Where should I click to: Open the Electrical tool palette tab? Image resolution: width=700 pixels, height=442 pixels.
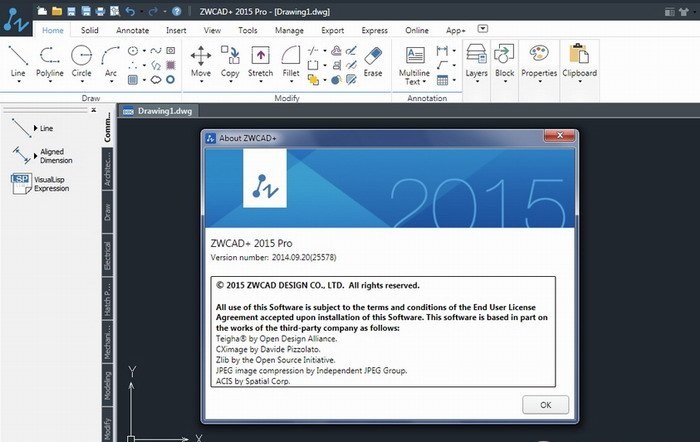tap(107, 256)
